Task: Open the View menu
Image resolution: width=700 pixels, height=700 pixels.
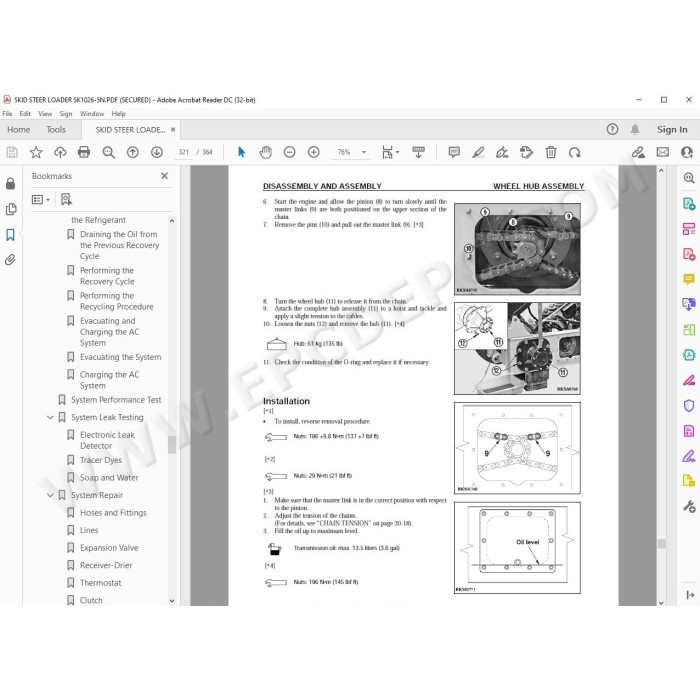Action: click(45, 114)
